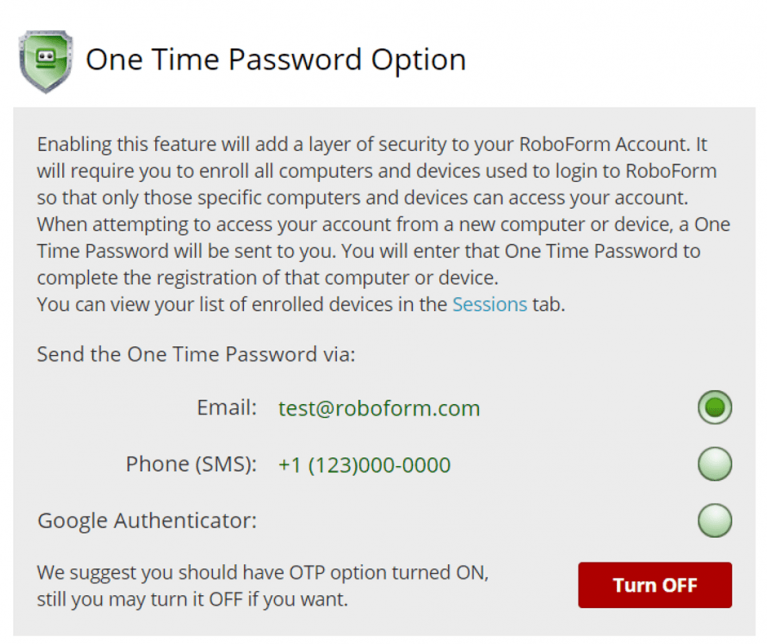
Task: Select the Email radio button
Action: point(714,408)
